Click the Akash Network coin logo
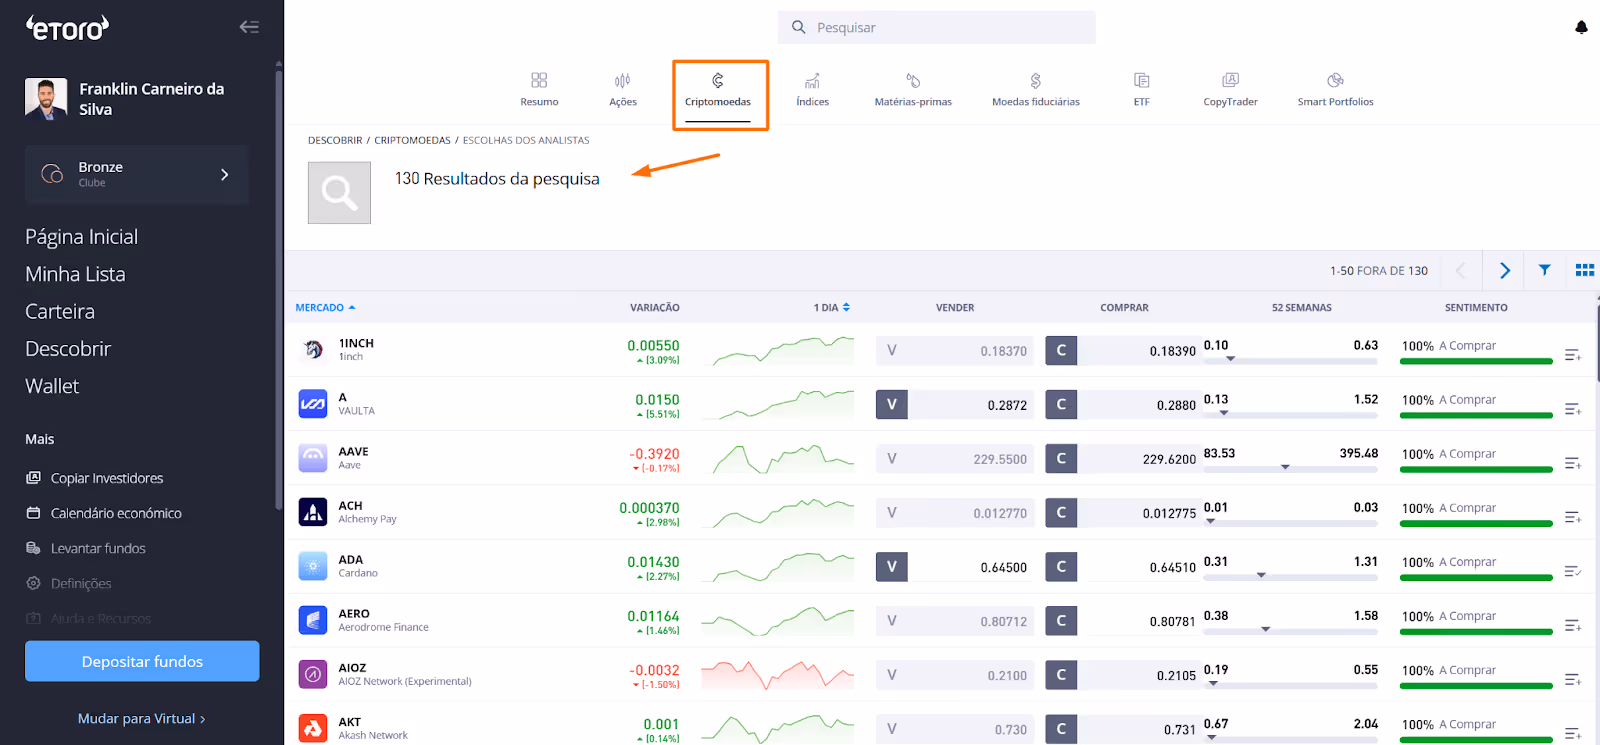1600x745 pixels. pos(313,728)
